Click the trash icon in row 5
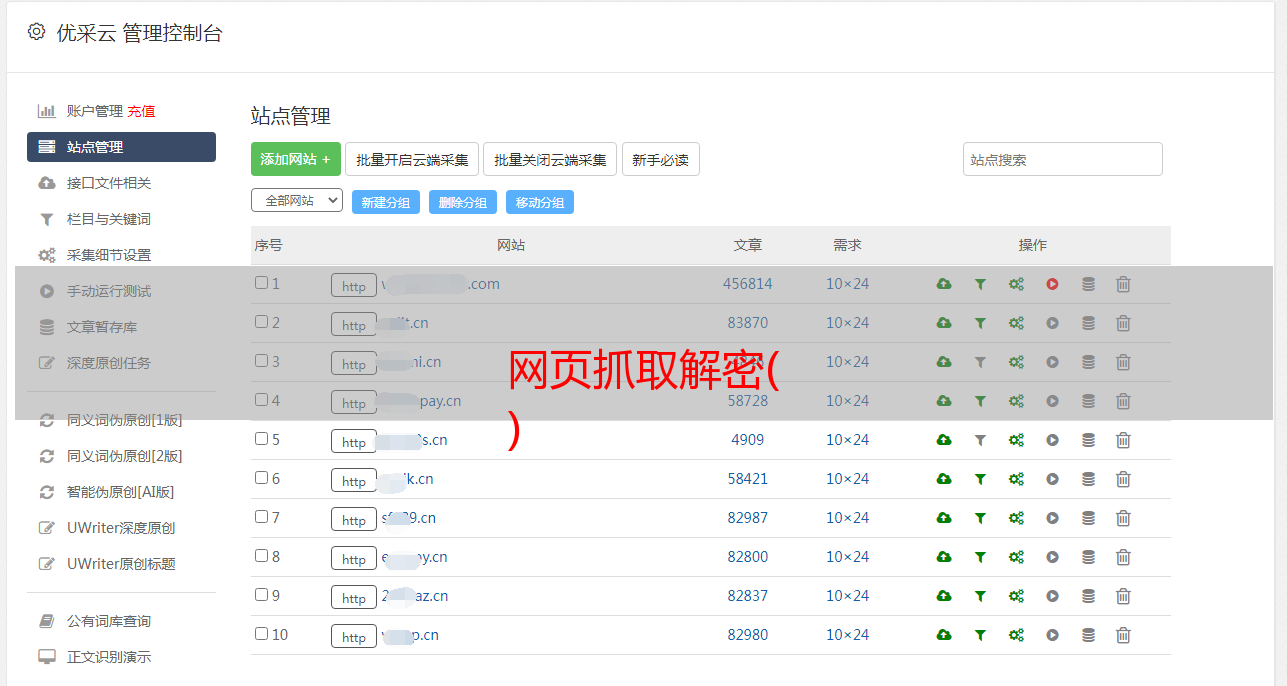This screenshot has height=686, width=1287. click(1123, 440)
